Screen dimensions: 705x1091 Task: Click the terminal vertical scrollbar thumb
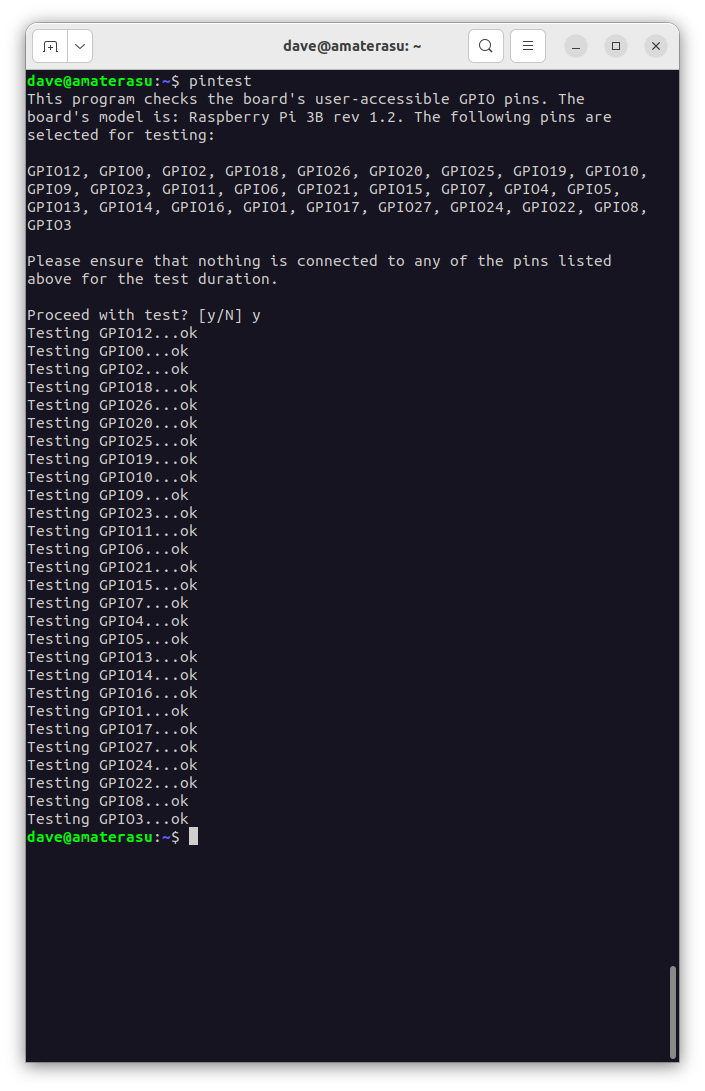(673, 1010)
